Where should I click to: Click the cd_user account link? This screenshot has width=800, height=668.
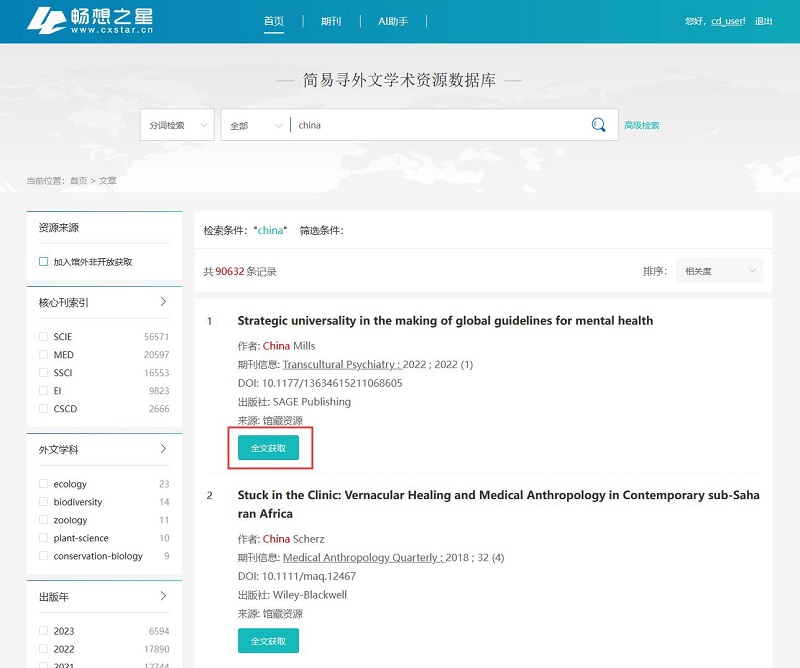click(x=728, y=21)
